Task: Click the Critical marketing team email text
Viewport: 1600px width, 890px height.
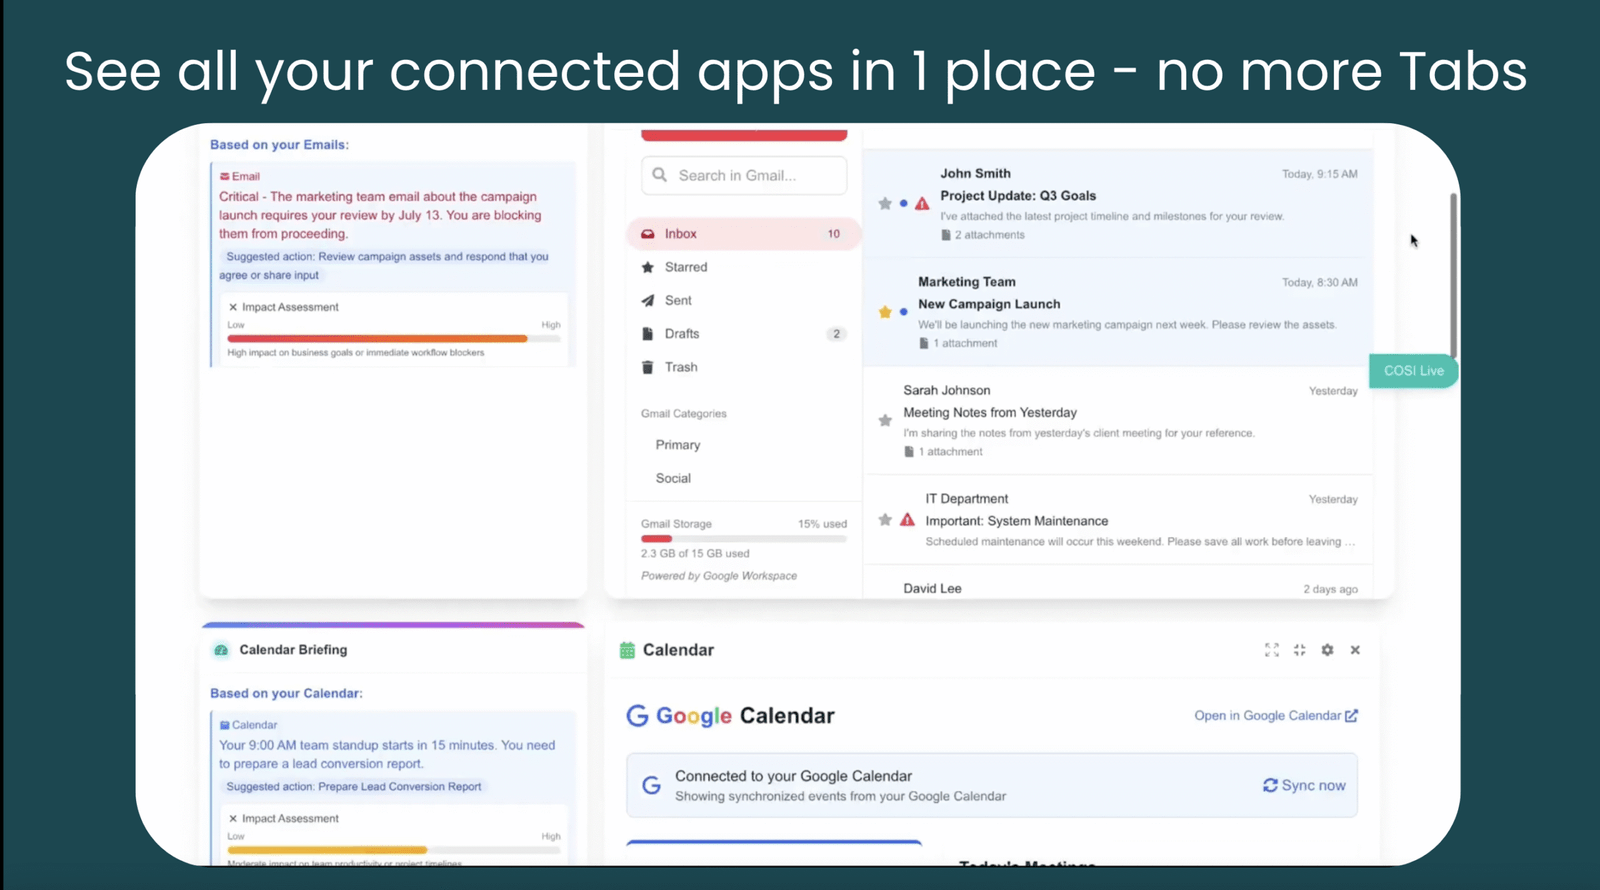Action: click(x=380, y=215)
